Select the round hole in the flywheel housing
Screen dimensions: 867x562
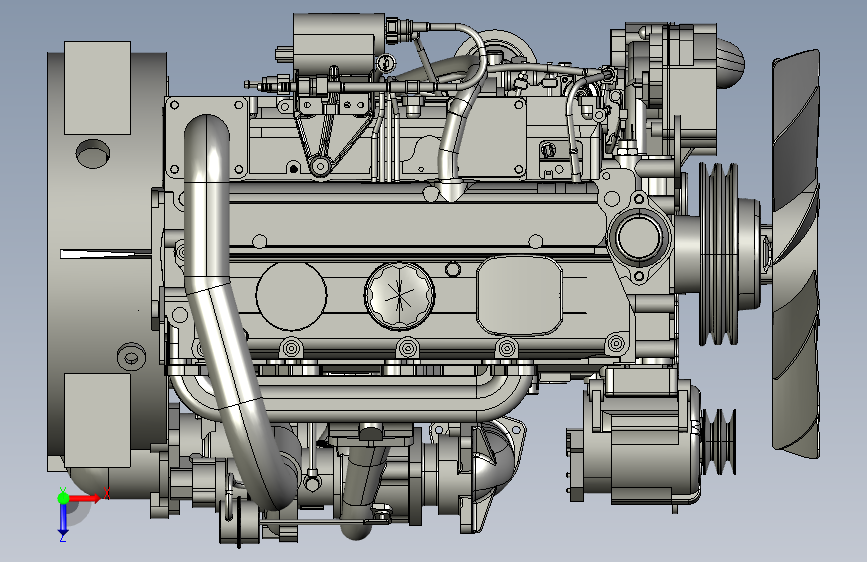coord(92,153)
